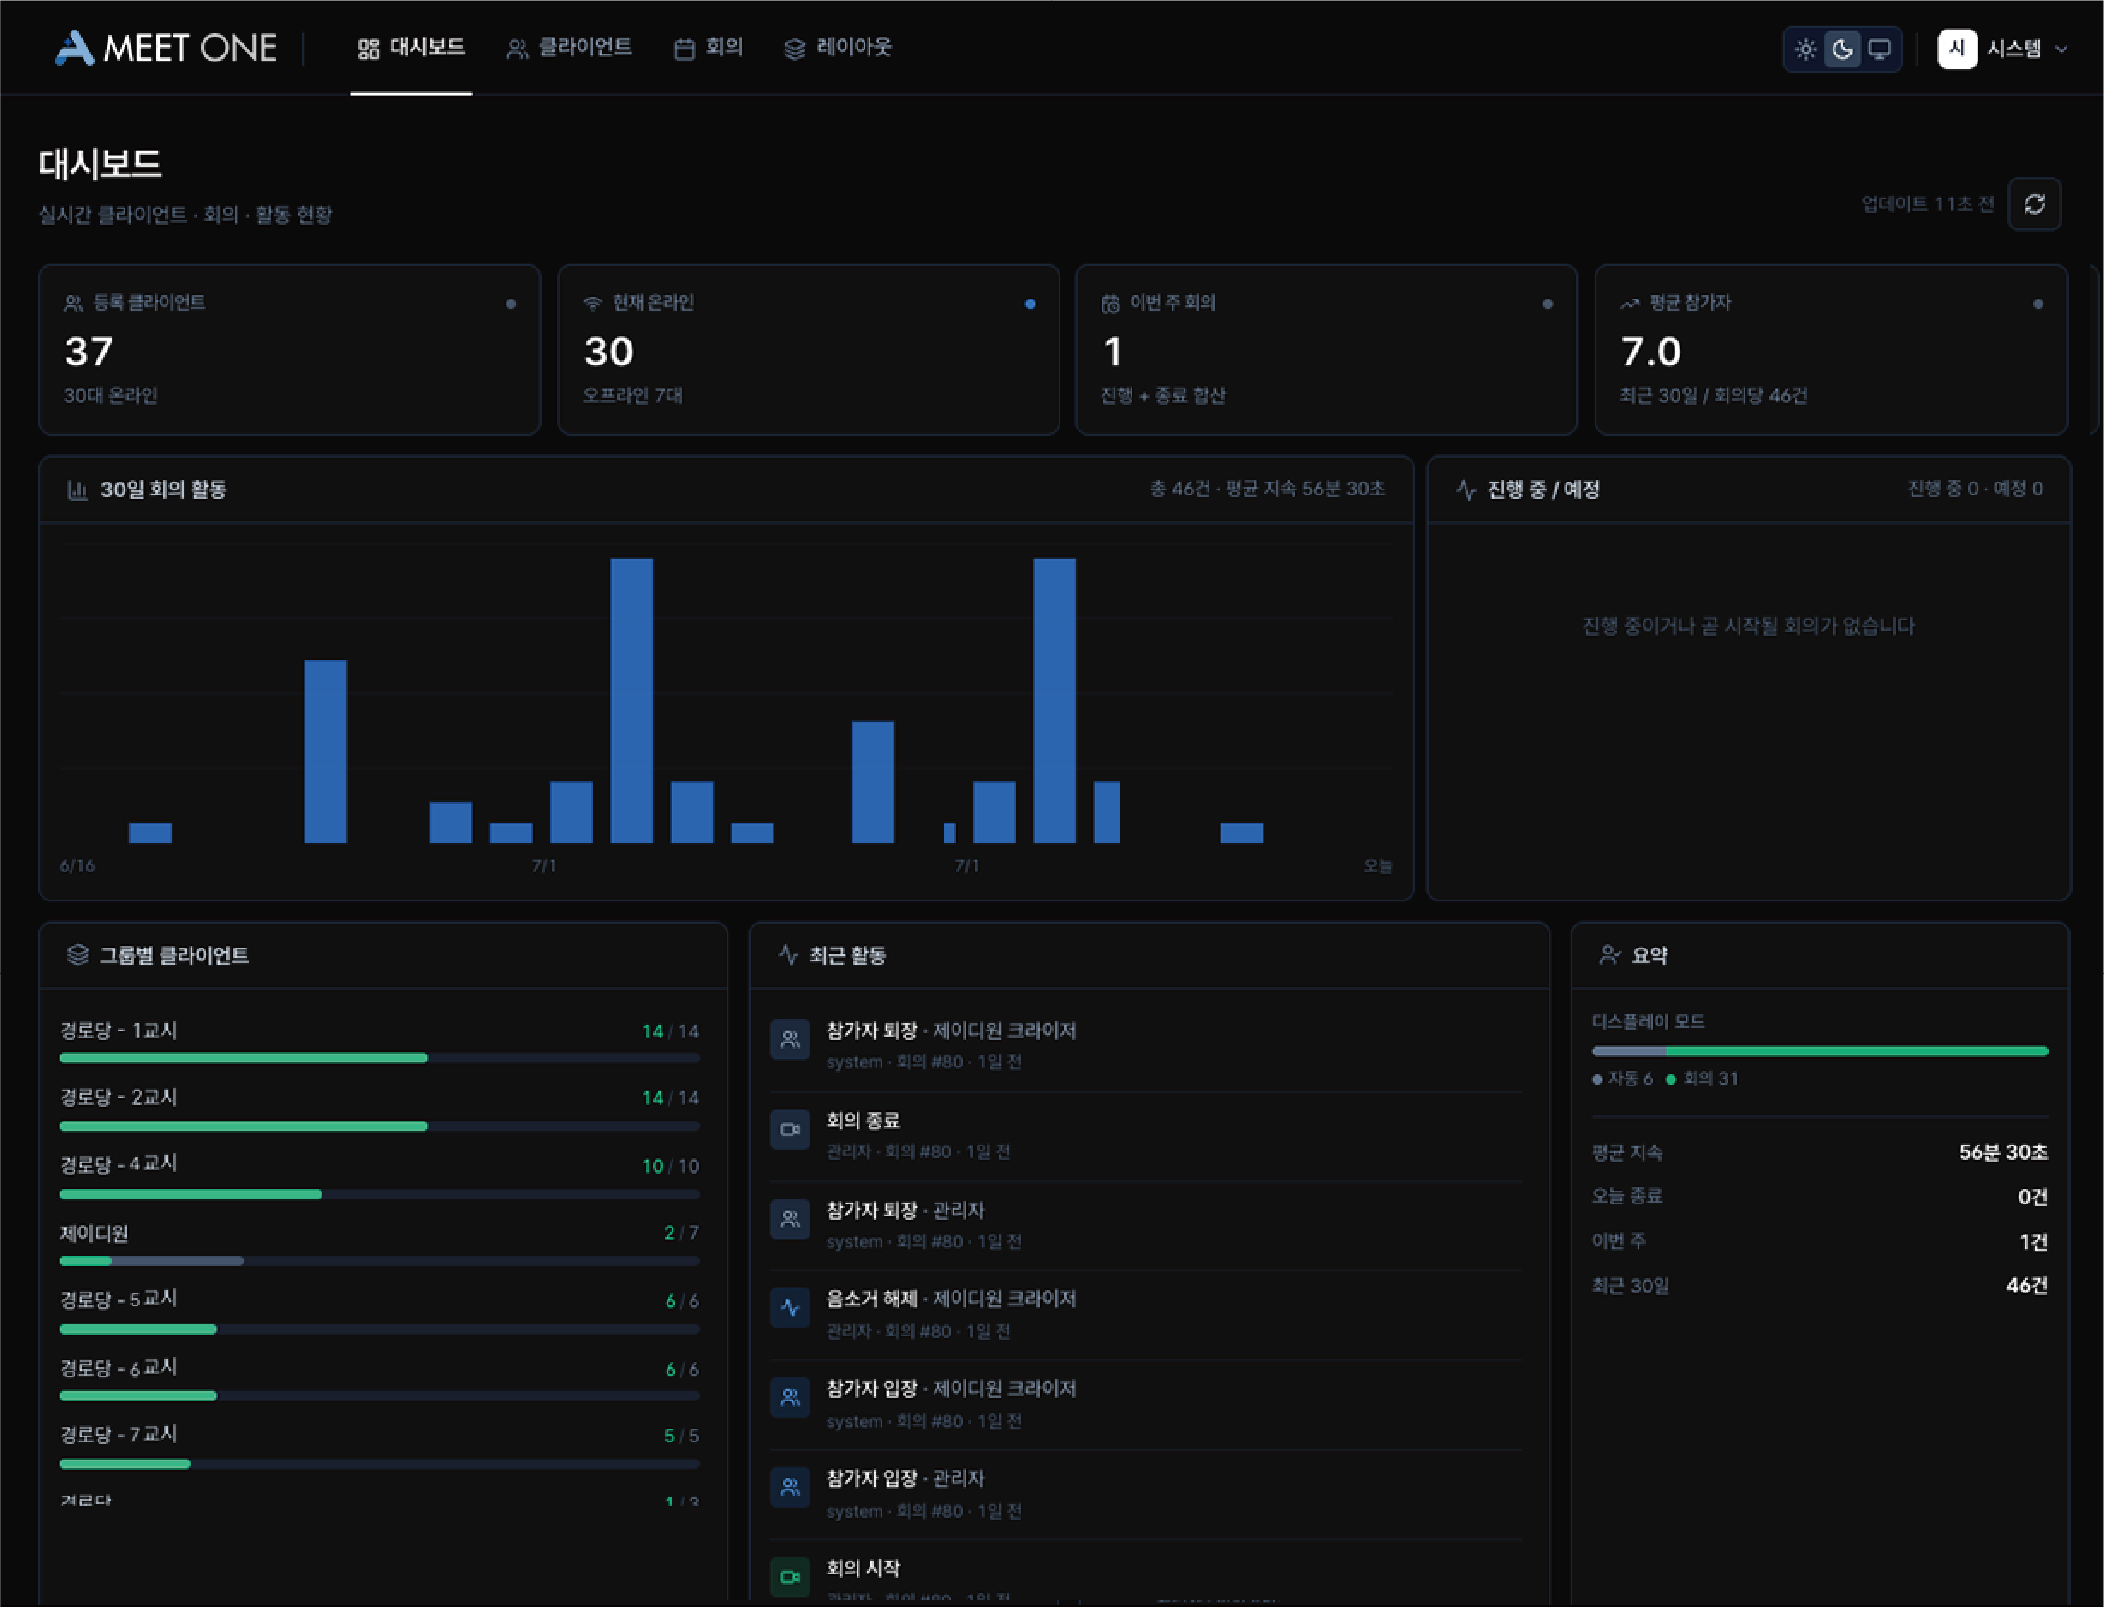Open the 시스템 user dropdown
Screen dimensions: 2104x1607
pyautogui.click(x=2004, y=49)
